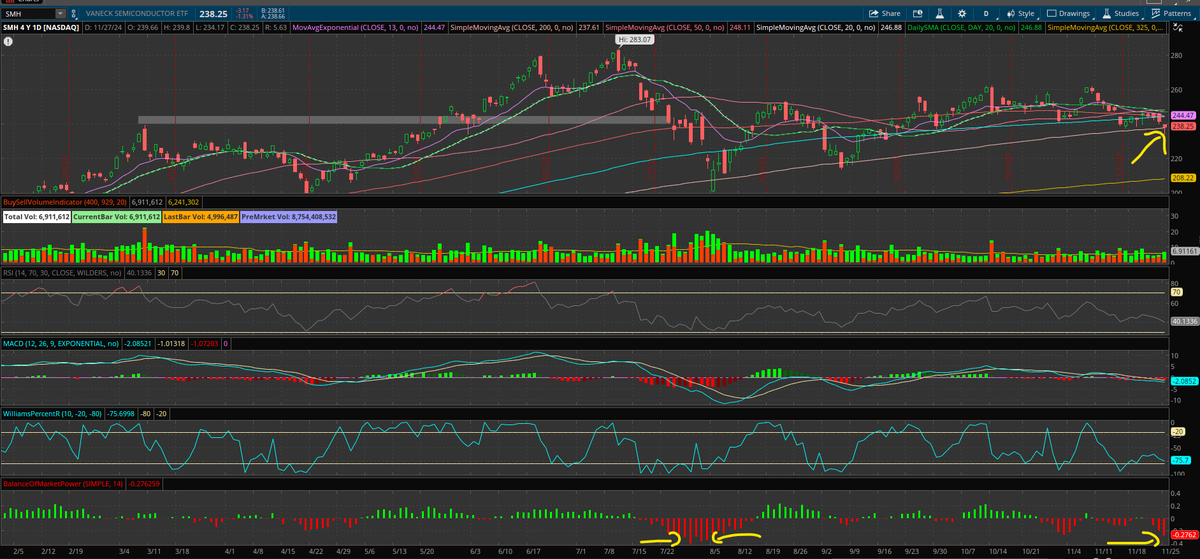Image resolution: width=1200 pixels, height=559 pixels.
Task: Open the Style menu
Action: coord(1021,14)
